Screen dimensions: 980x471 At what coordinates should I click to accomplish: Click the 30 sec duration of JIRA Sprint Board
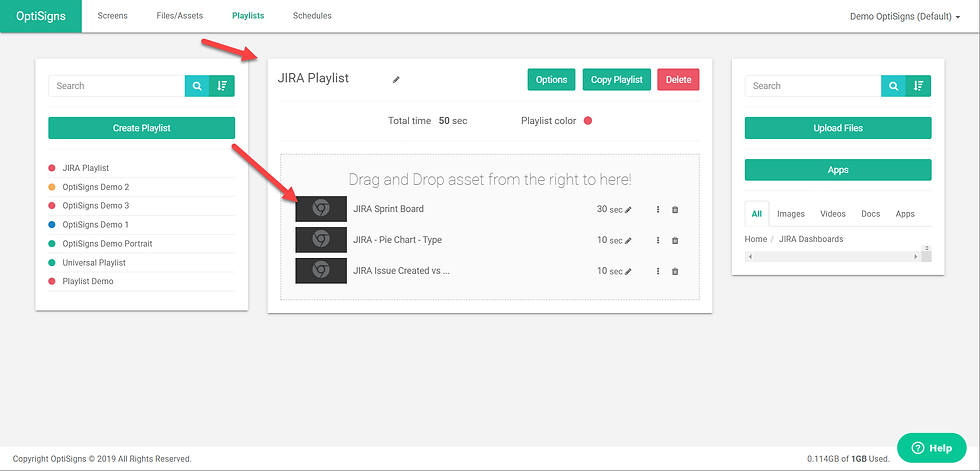click(609, 209)
